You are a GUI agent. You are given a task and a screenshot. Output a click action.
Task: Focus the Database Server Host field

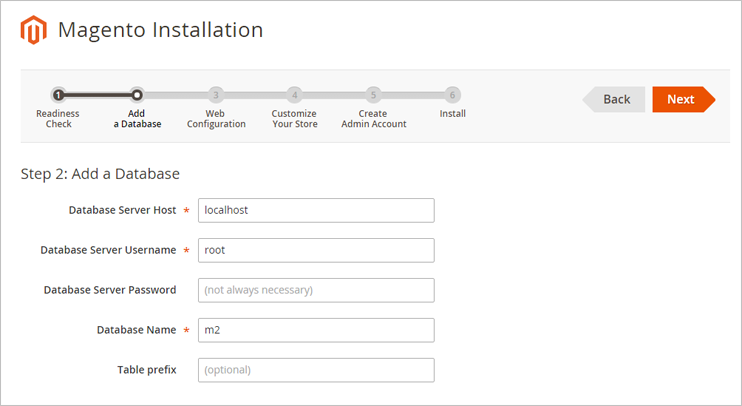(x=316, y=211)
